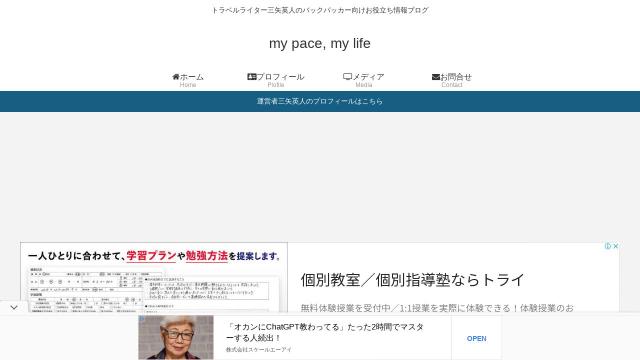Click the photo of the elderly woman with glasses

pyautogui.click(x=176, y=337)
